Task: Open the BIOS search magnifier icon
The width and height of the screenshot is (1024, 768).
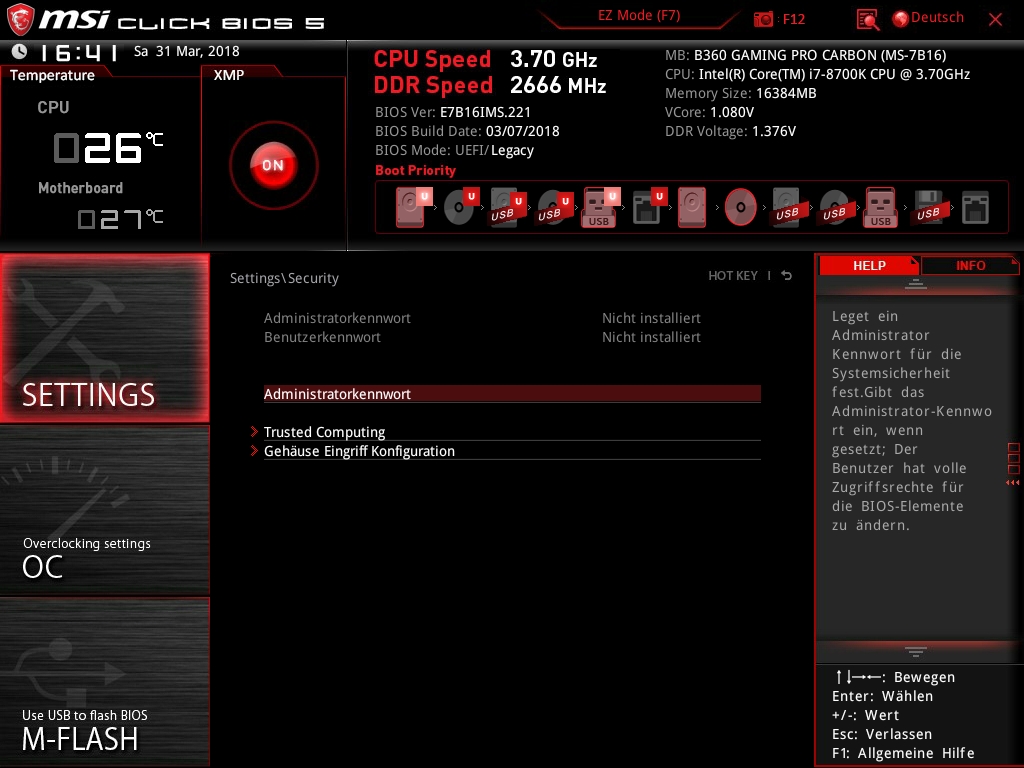Action: point(867,19)
